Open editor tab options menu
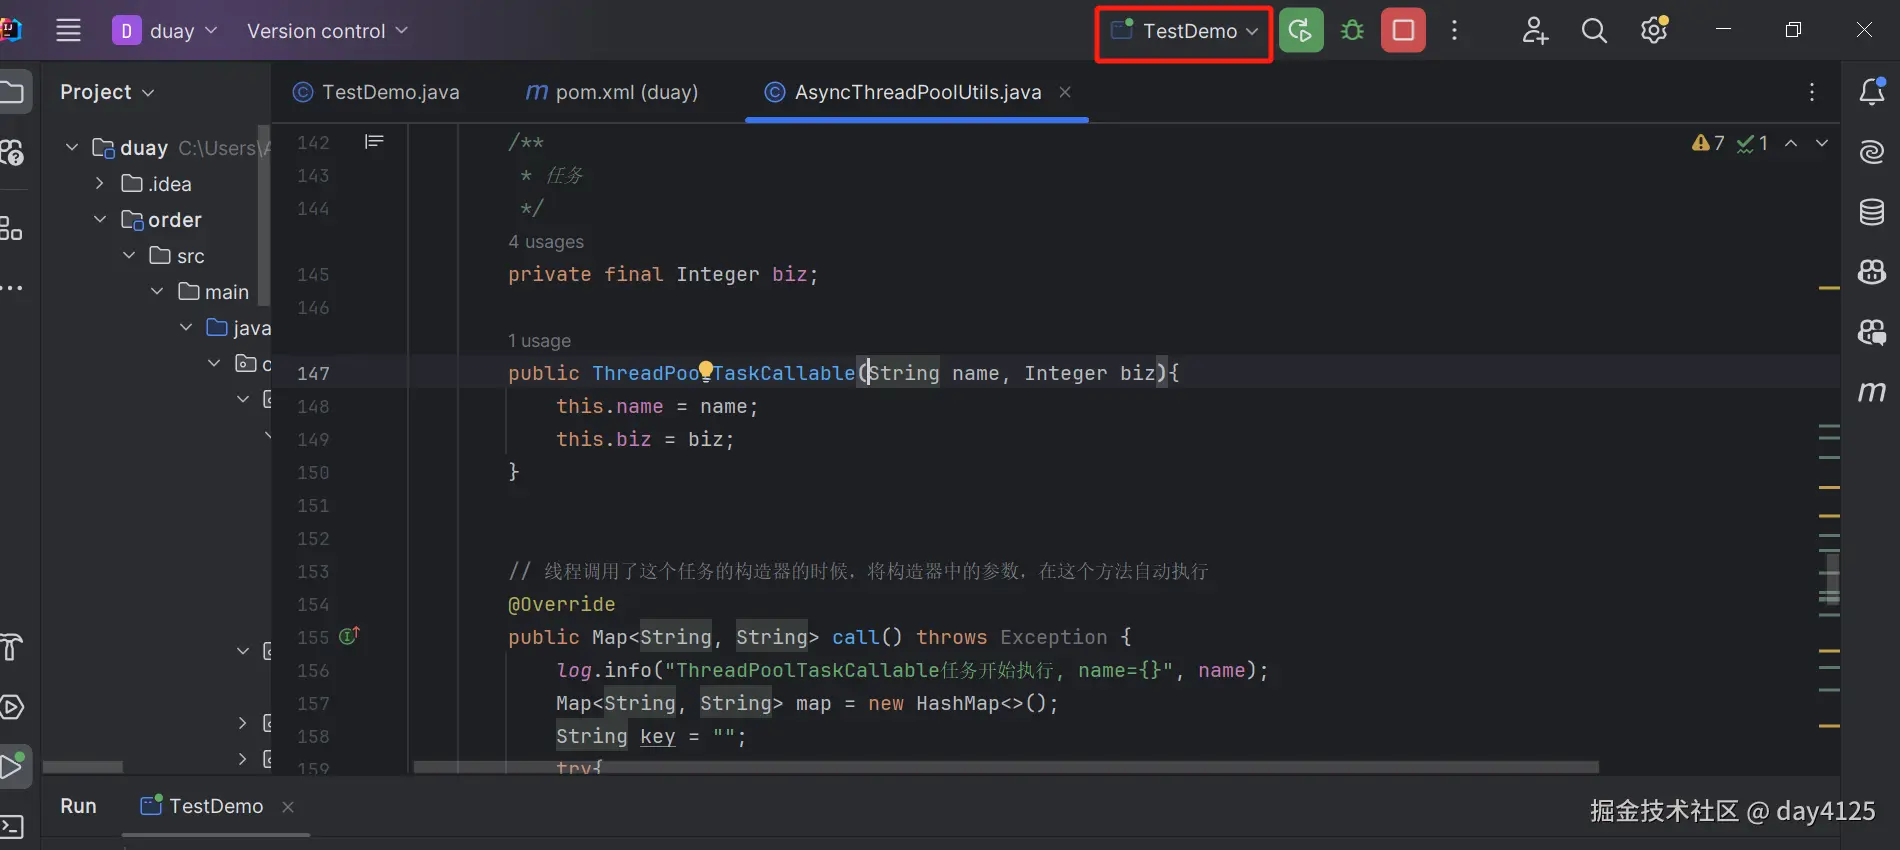The height and width of the screenshot is (850, 1900). click(x=1812, y=92)
